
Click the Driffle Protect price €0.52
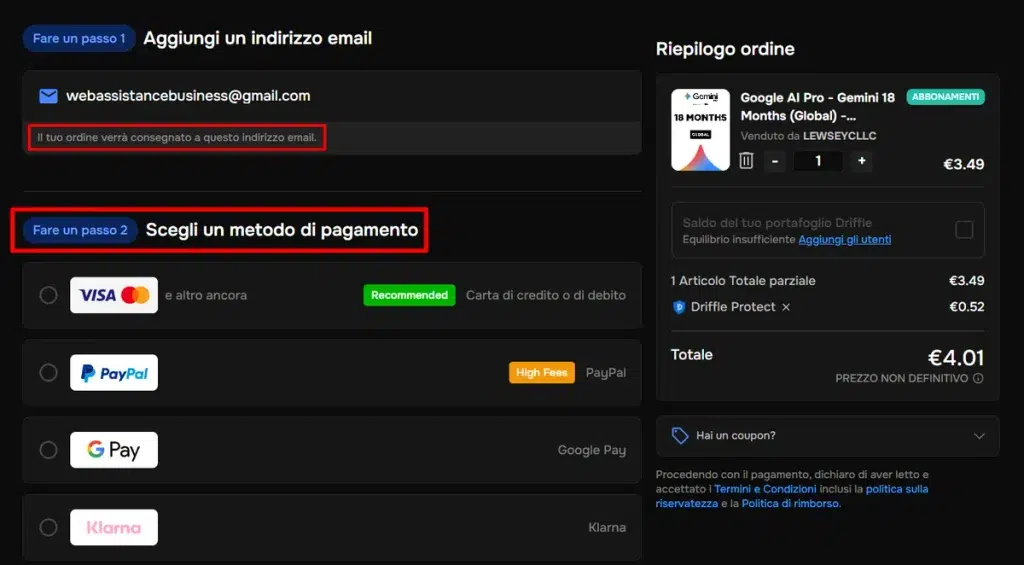click(967, 307)
